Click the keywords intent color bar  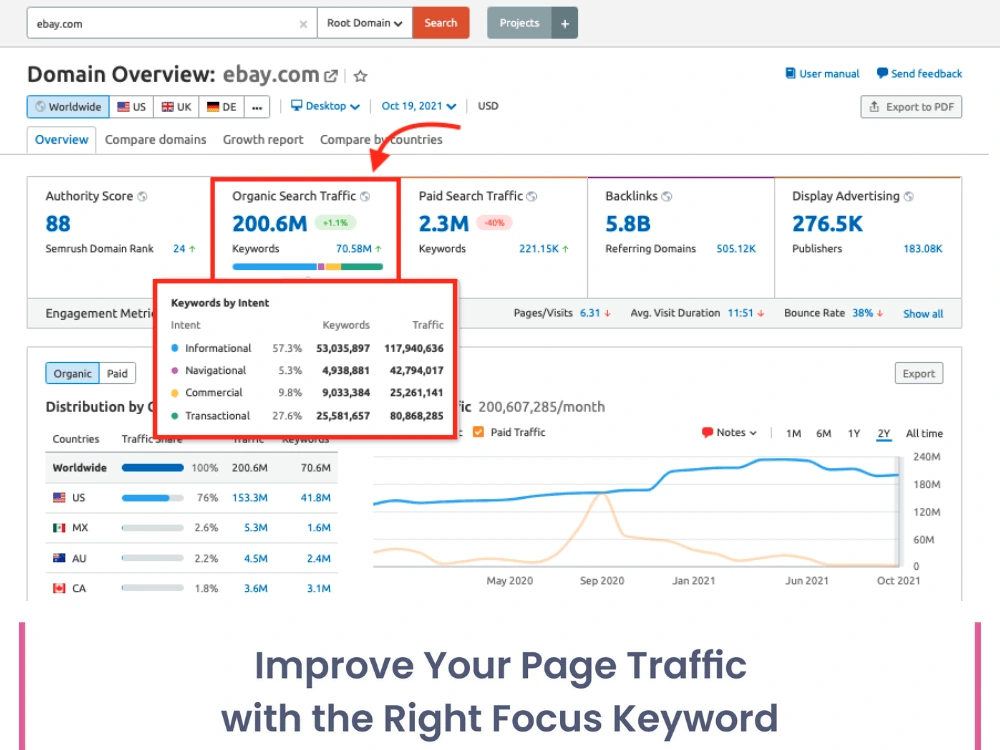tap(307, 267)
